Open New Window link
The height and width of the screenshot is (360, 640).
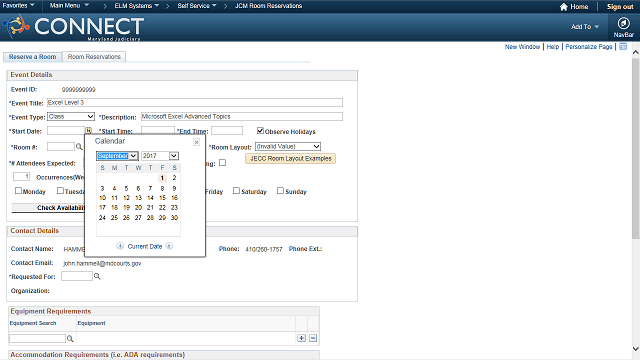click(x=522, y=47)
